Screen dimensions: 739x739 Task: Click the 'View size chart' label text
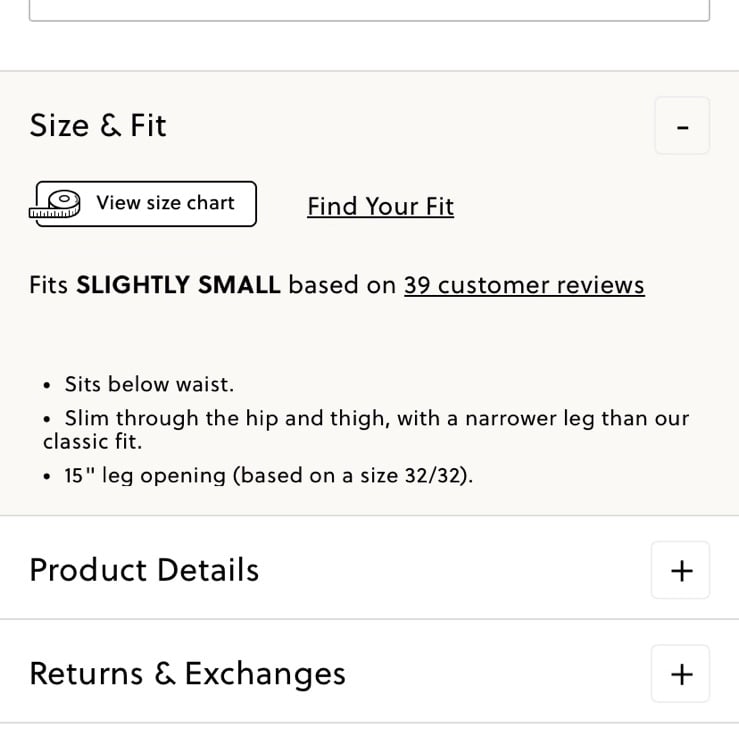165,203
